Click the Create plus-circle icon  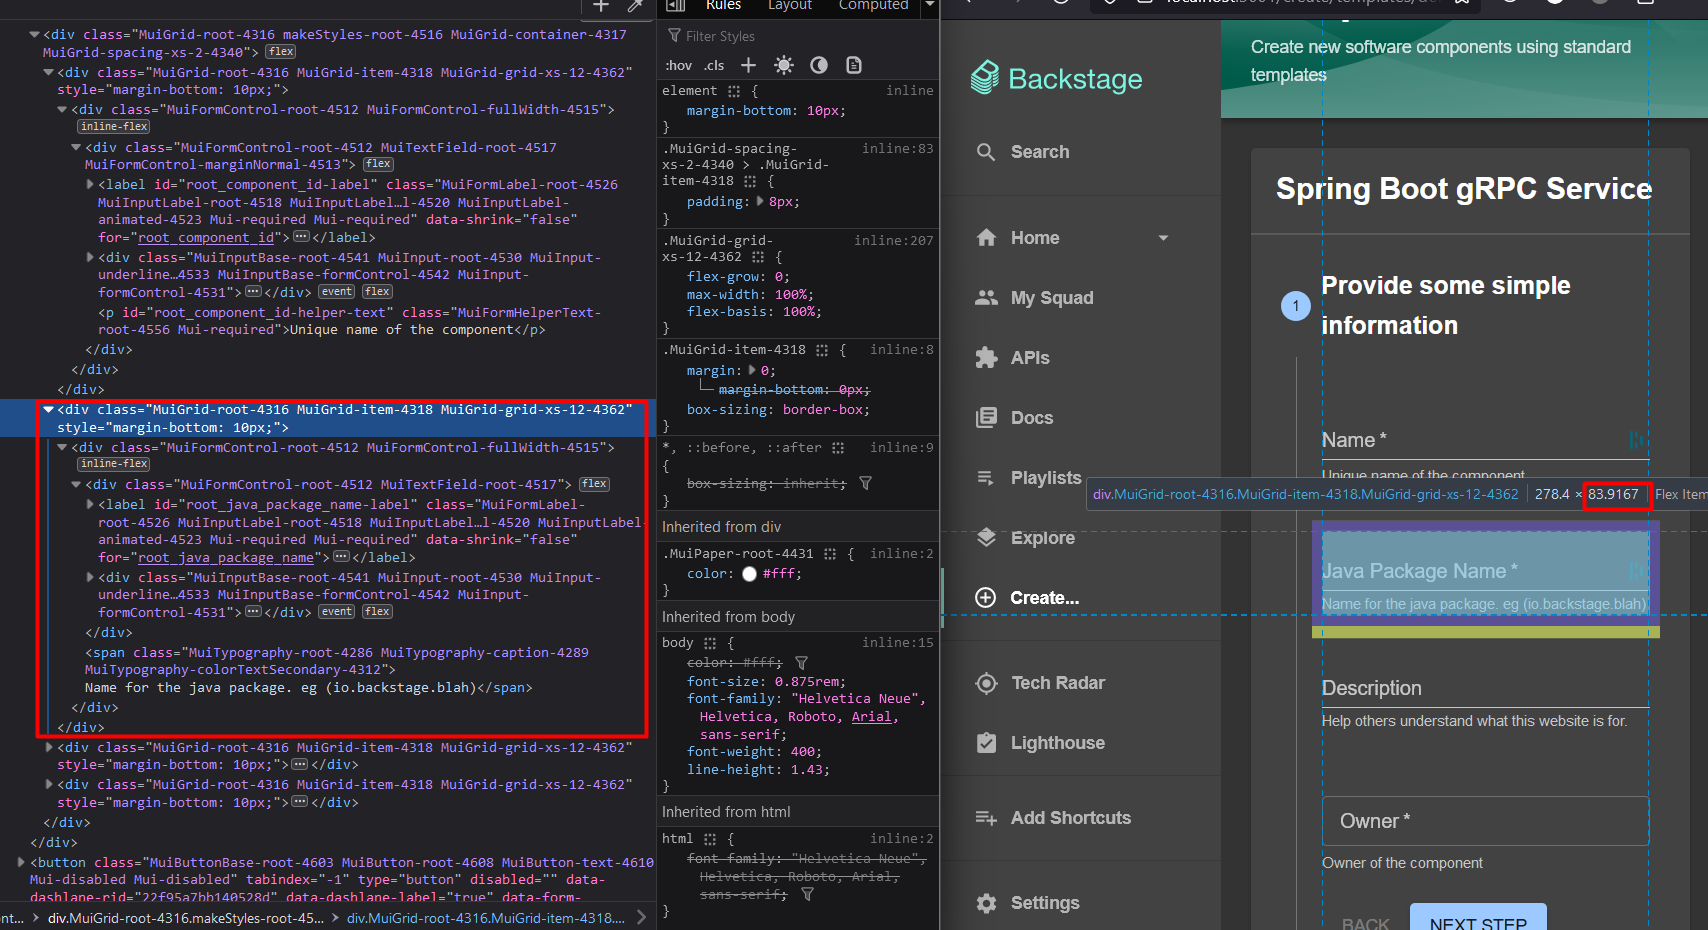click(986, 598)
